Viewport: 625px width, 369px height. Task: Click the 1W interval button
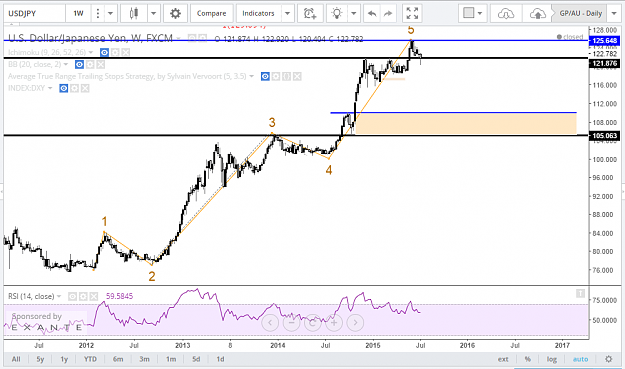pyautogui.click(x=78, y=14)
